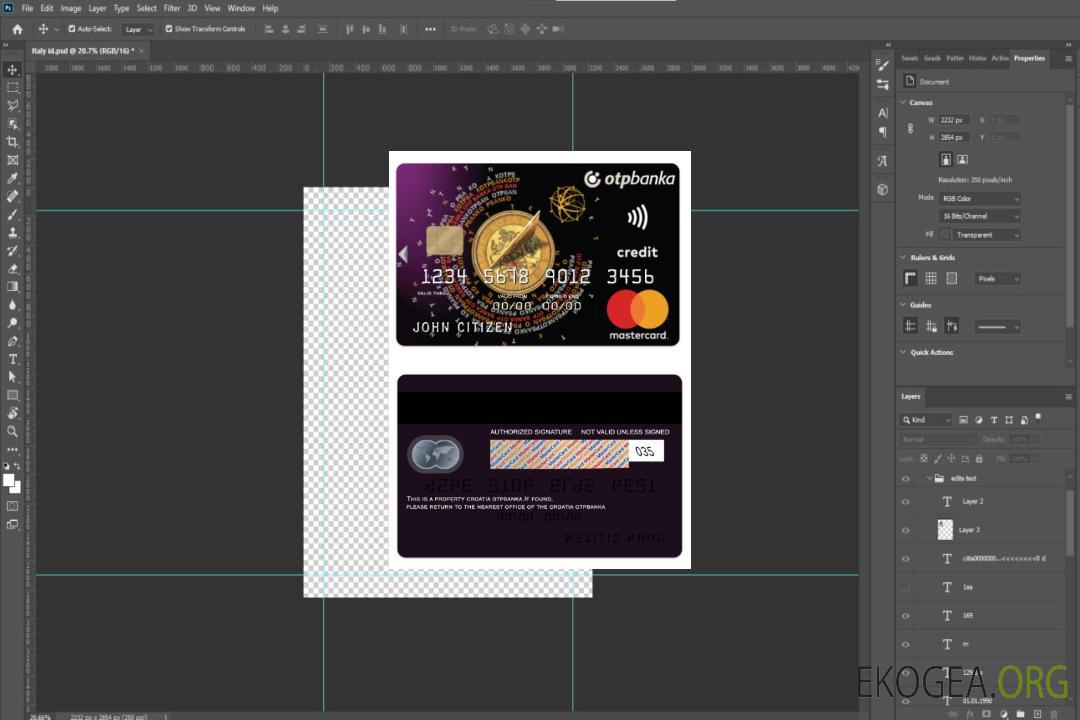The height and width of the screenshot is (720, 1080).
Task: Open the Character panel icon
Action: click(883, 113)
